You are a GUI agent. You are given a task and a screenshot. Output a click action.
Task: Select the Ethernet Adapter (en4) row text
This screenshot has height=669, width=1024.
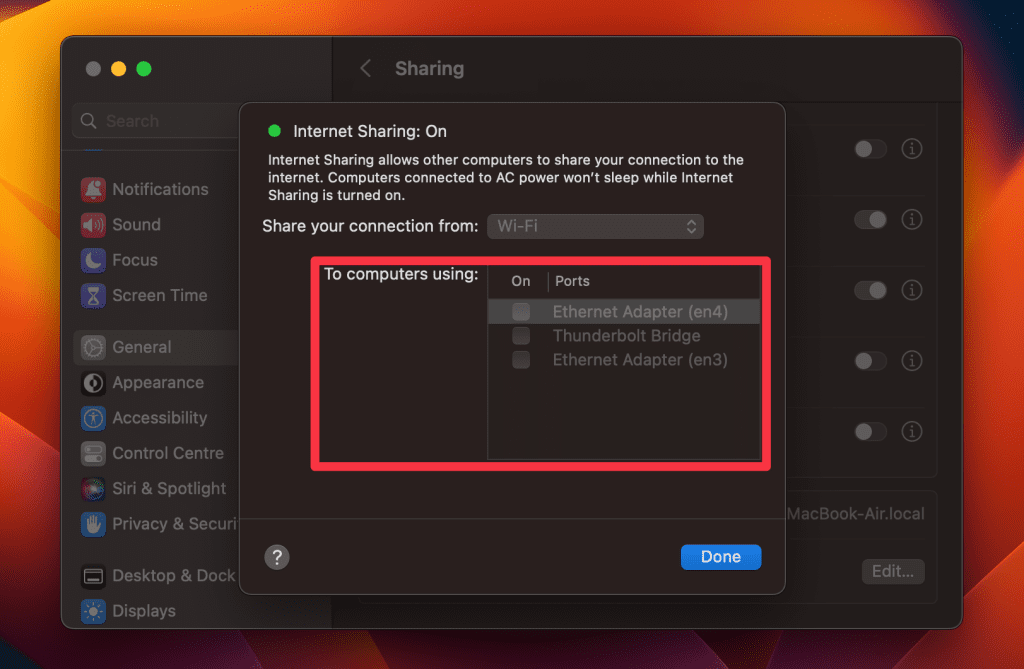pyautogui.click(x=640, y=312)
